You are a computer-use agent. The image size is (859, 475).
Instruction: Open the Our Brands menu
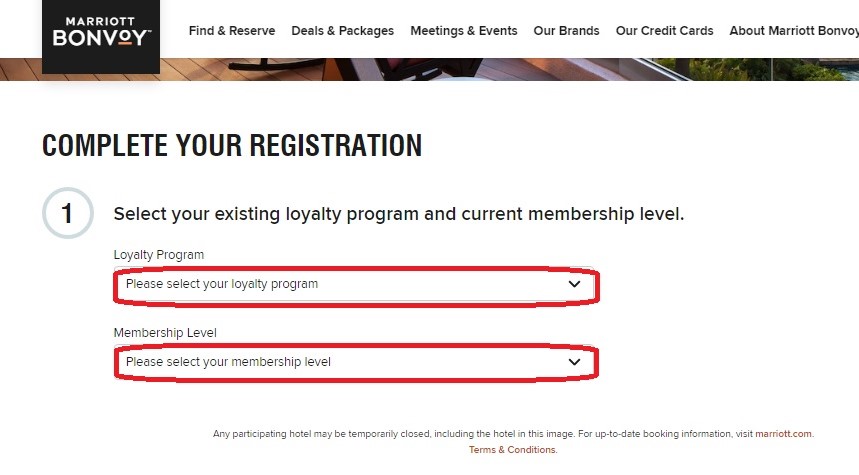tap(566, 31)
